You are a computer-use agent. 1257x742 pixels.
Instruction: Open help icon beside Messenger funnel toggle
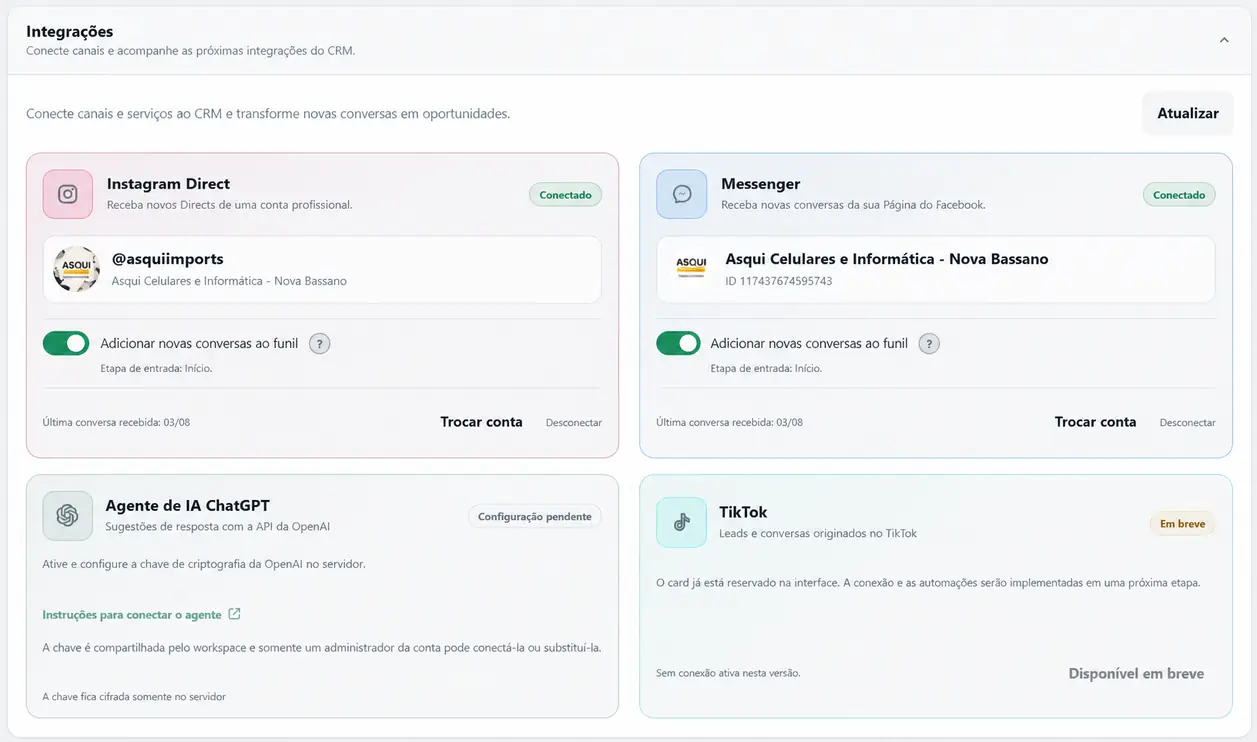pyautogui.click(x=929, y=344)
